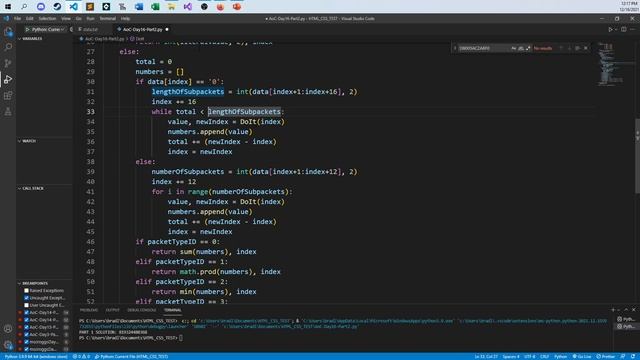Open the Run menu
The width and height of the screenshot is (640, 360).
tap(91, 18)
